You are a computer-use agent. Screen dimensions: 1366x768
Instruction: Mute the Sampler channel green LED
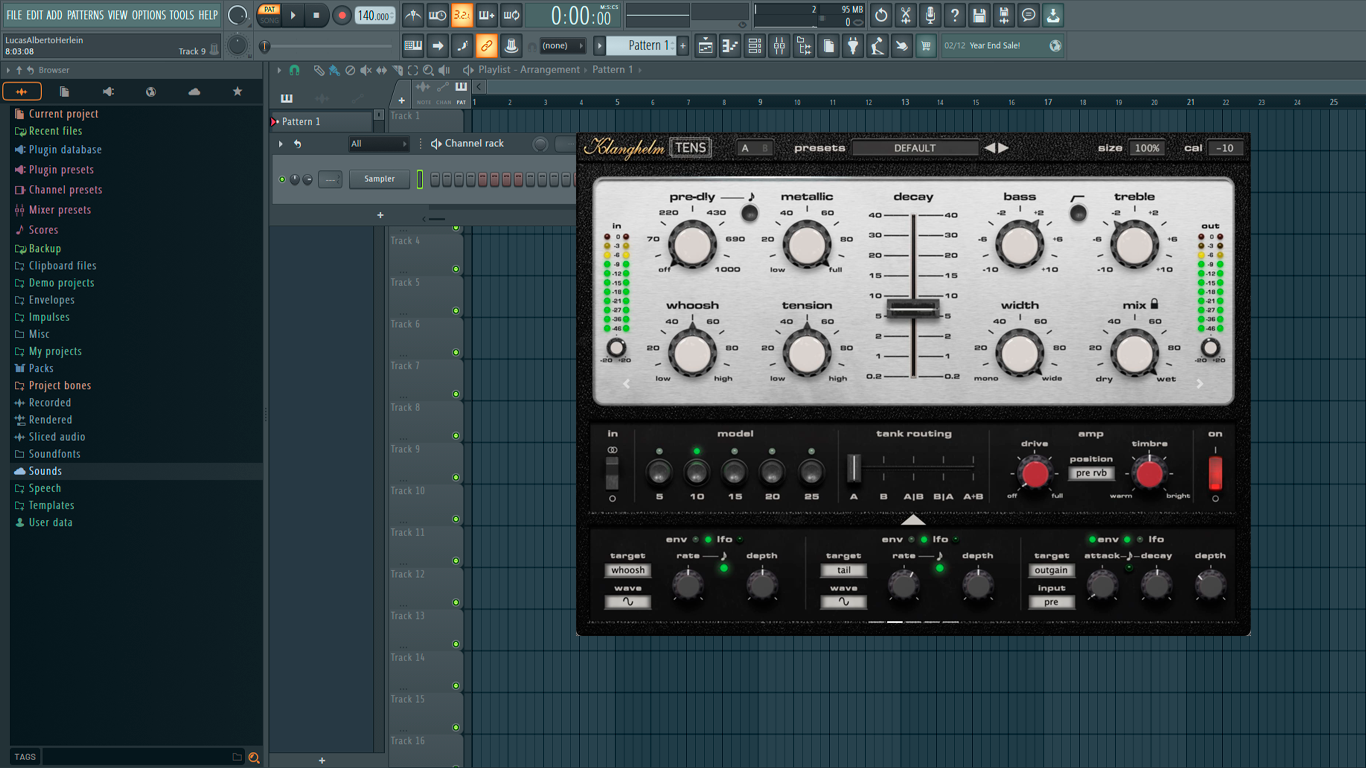point(282,180)
